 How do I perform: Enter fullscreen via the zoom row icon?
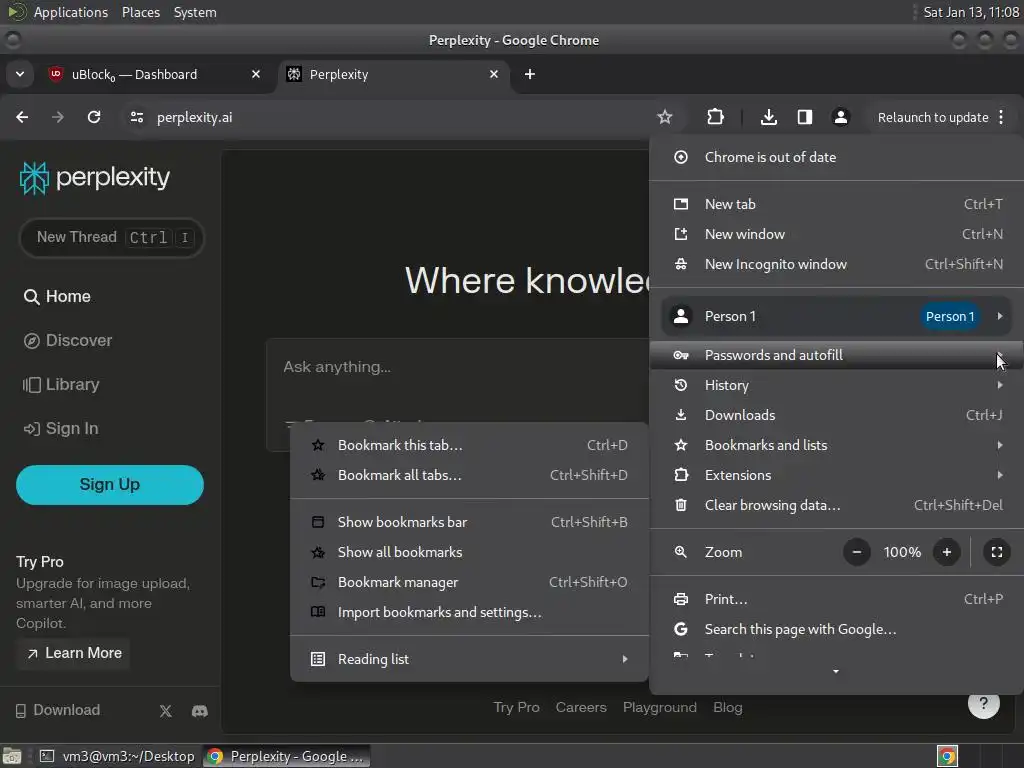coord(997,552)
